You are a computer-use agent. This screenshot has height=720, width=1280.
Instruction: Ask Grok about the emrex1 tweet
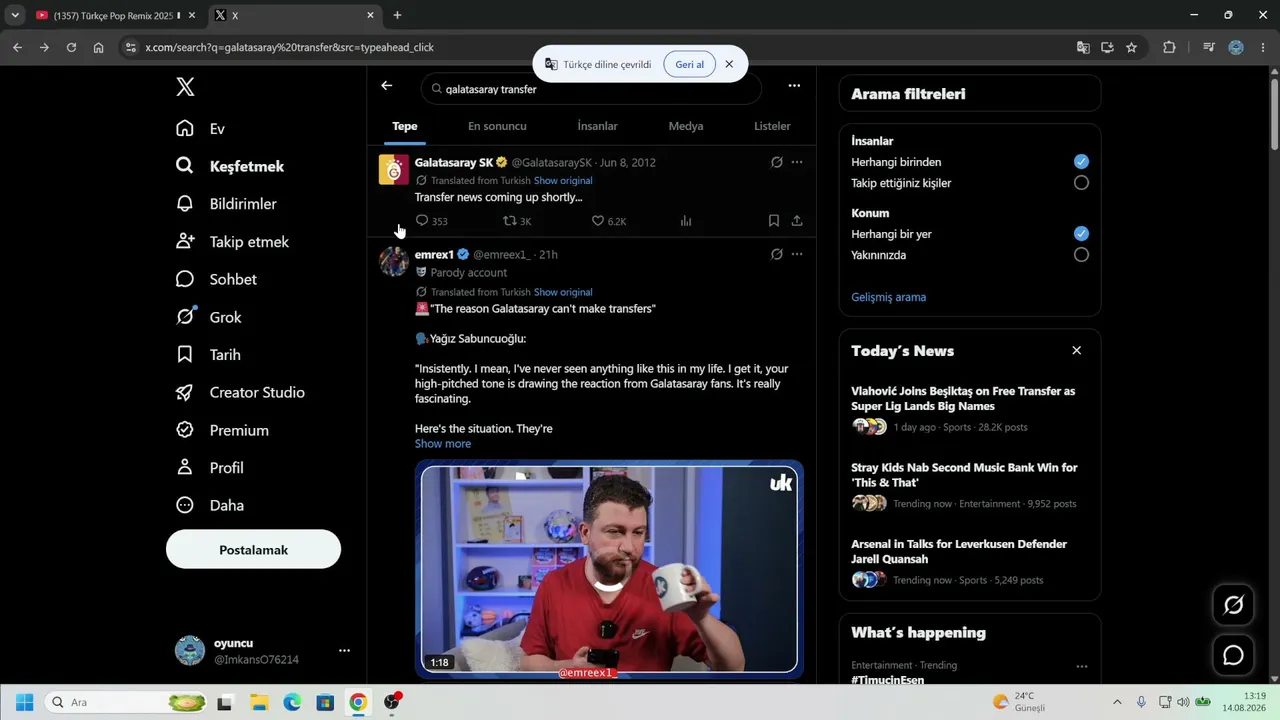(x=776, y=254)
